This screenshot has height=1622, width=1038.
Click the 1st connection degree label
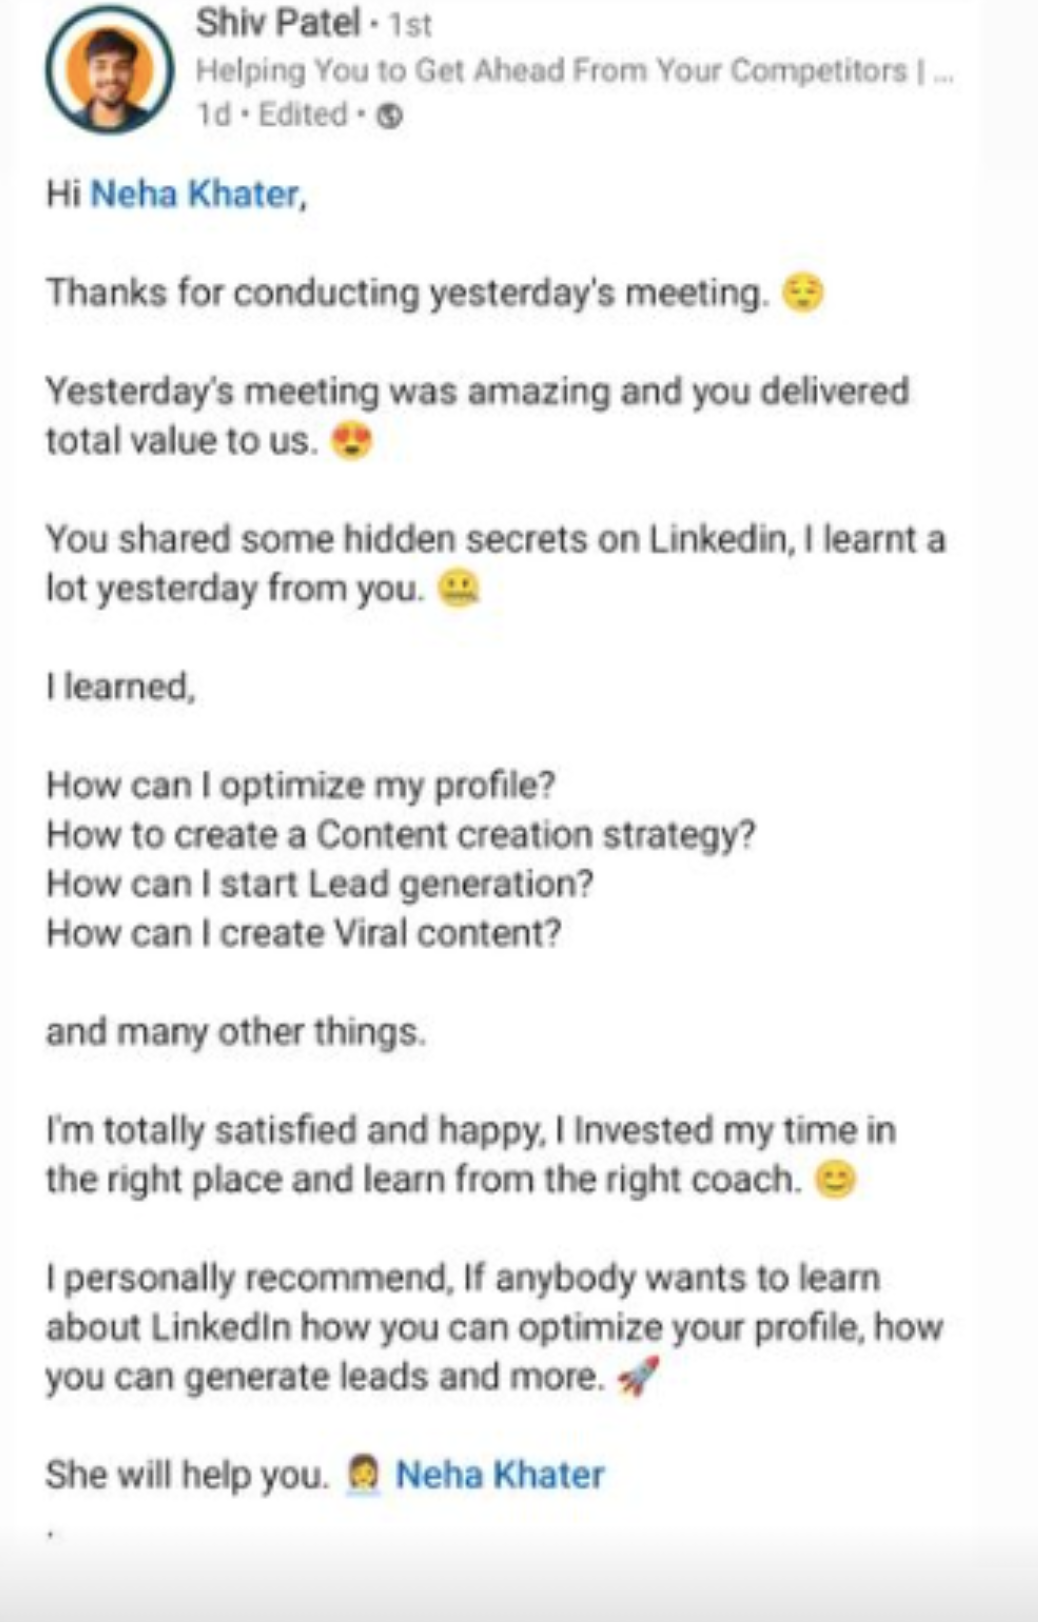(410, 25)
